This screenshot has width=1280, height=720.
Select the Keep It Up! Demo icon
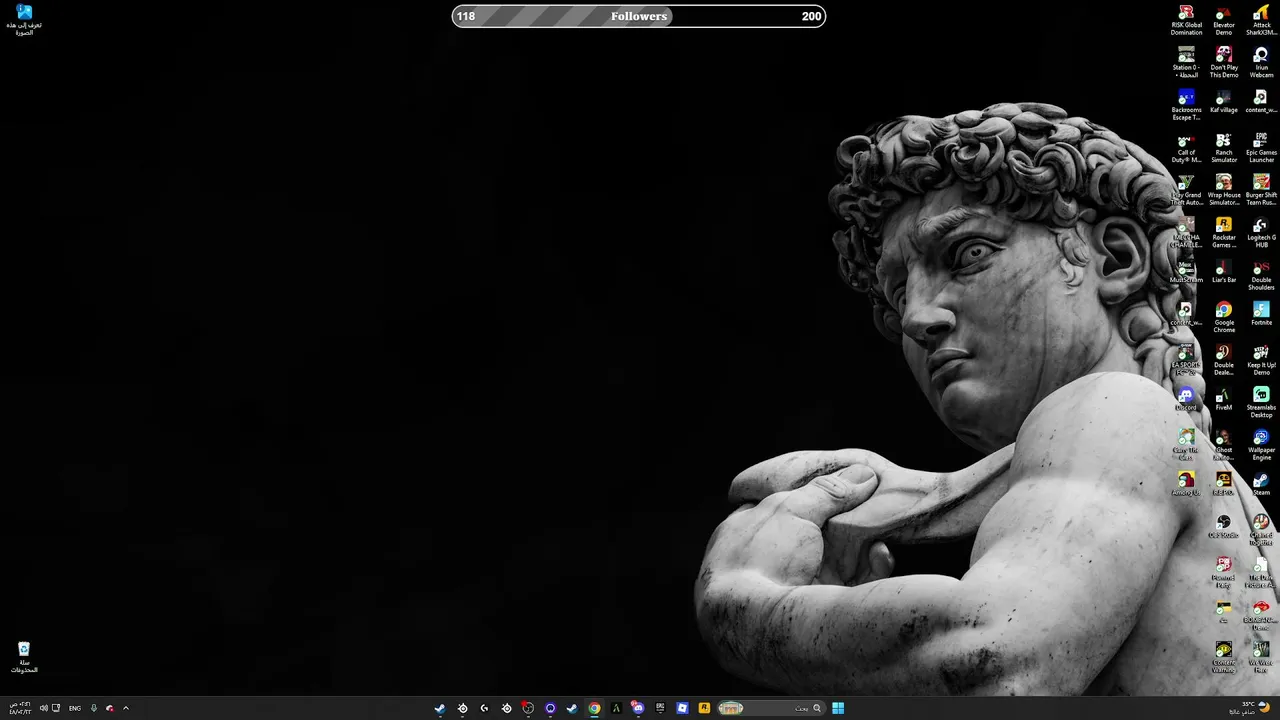(1261, 360)
